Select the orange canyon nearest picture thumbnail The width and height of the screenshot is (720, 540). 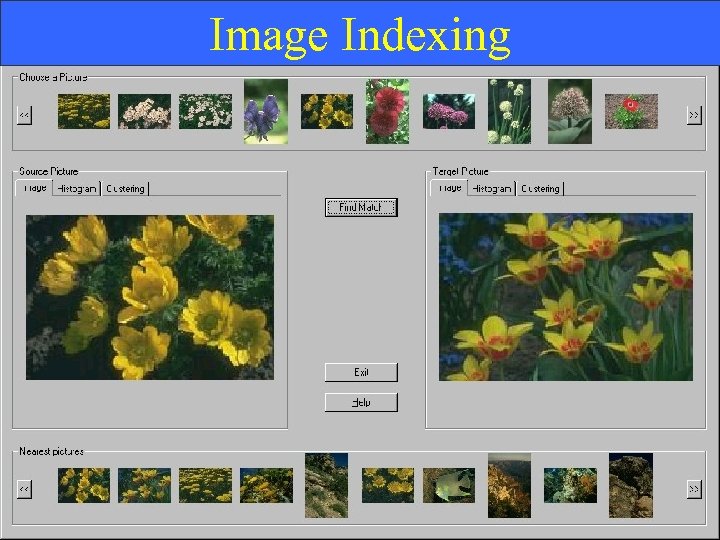(509, 485)
